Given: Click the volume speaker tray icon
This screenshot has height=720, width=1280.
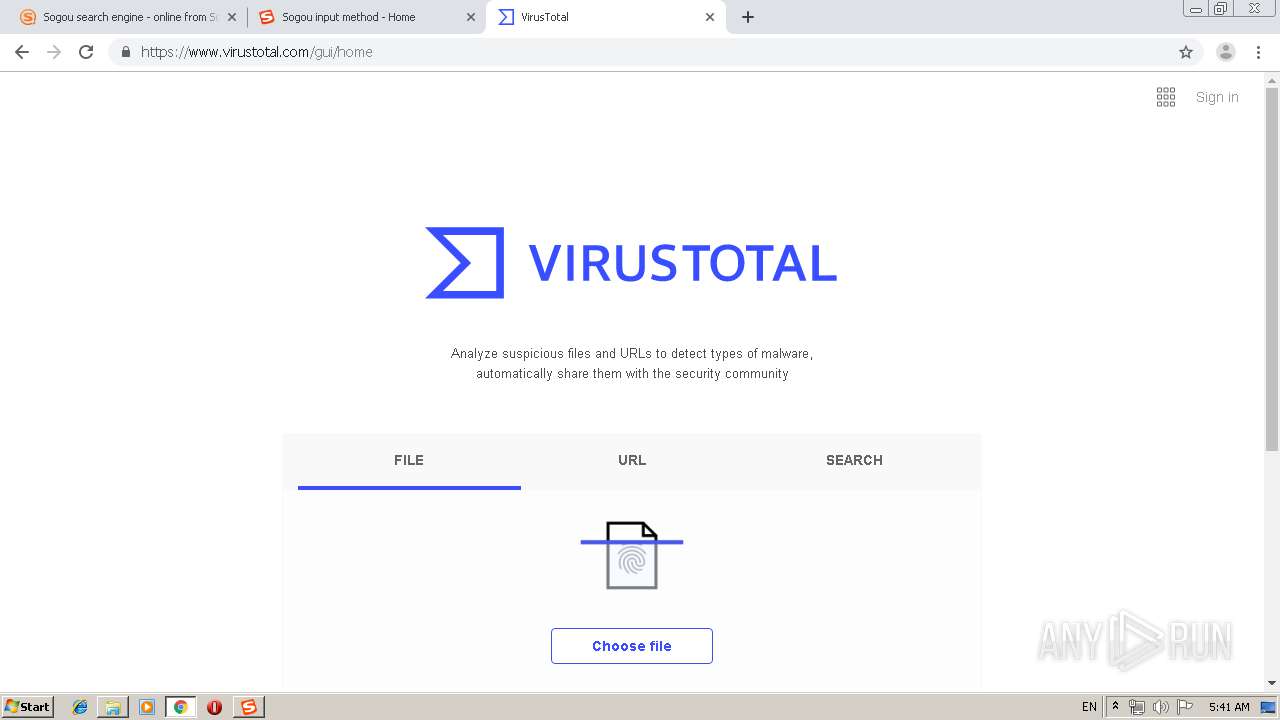Looking at the screenshot, I should 1160,707.
